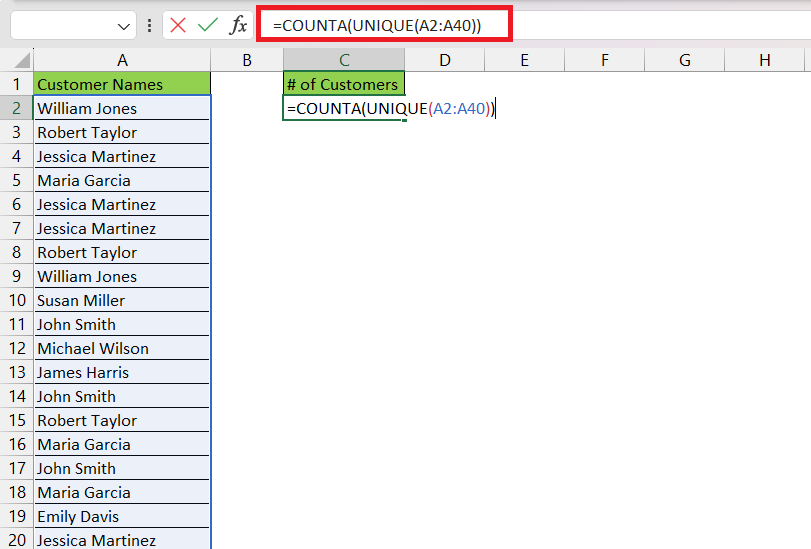Select Jessica Martinez in row 20
811x549 pixels.
click(x=122, y=539)
